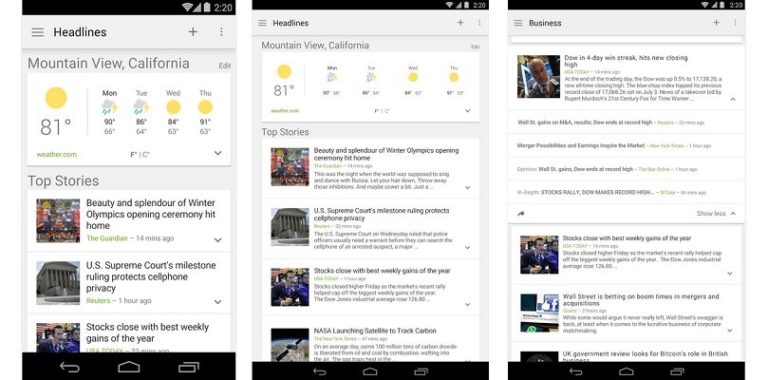This screenshot has height=380, width=768.
Task: Expand the weather card on the middle phone
Action: (468, 111)
